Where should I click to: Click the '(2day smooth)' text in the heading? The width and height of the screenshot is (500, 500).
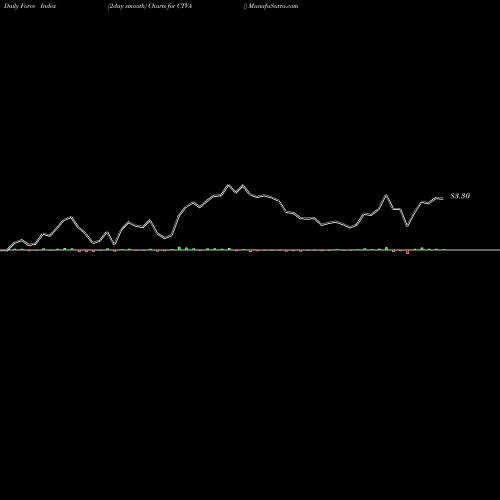(x=127, y=6)
